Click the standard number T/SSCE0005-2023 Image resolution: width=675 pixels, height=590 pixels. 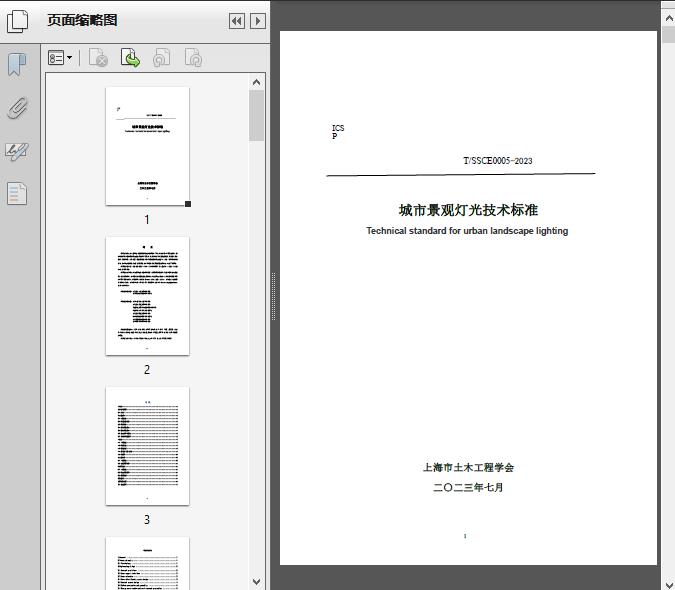coord(498,161)
